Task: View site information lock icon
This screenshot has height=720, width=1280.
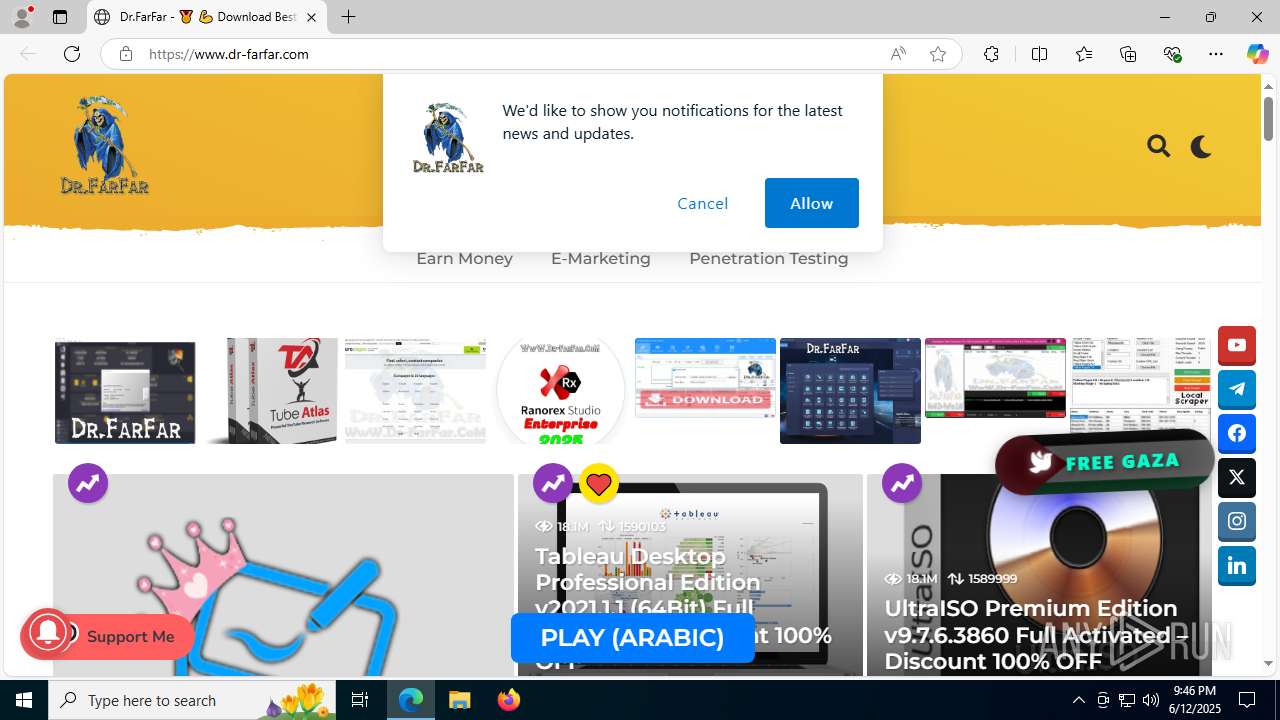Action: (125, 54)
